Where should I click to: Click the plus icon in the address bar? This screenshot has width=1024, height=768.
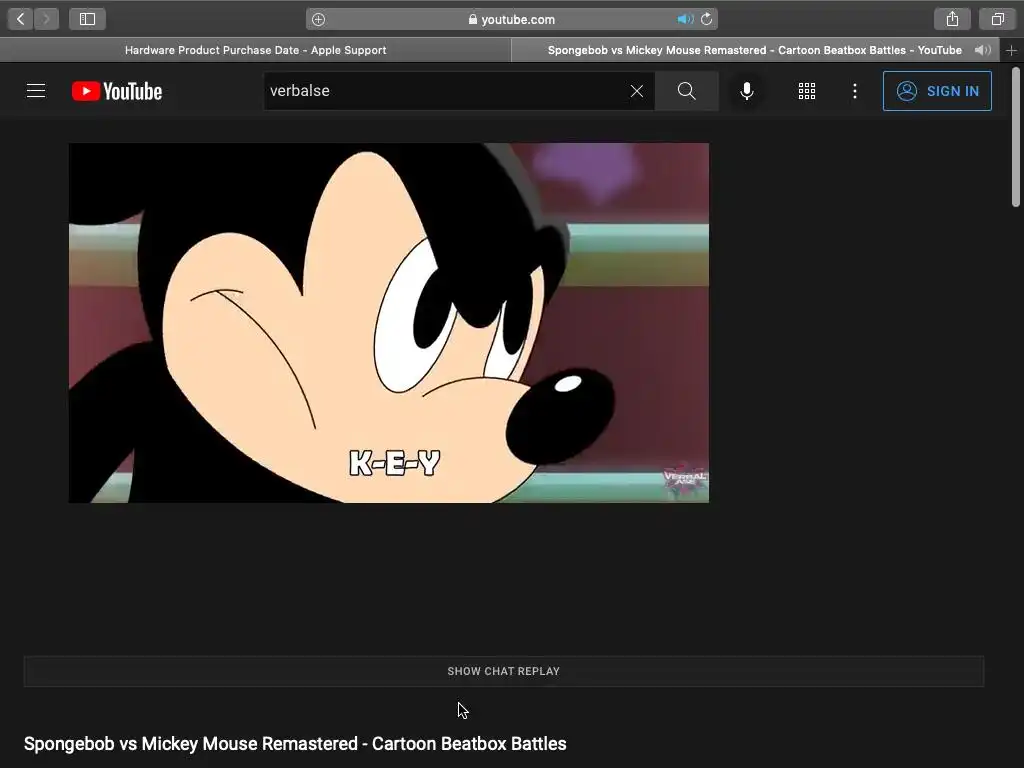pyautogui.click(x=318, y=20)
